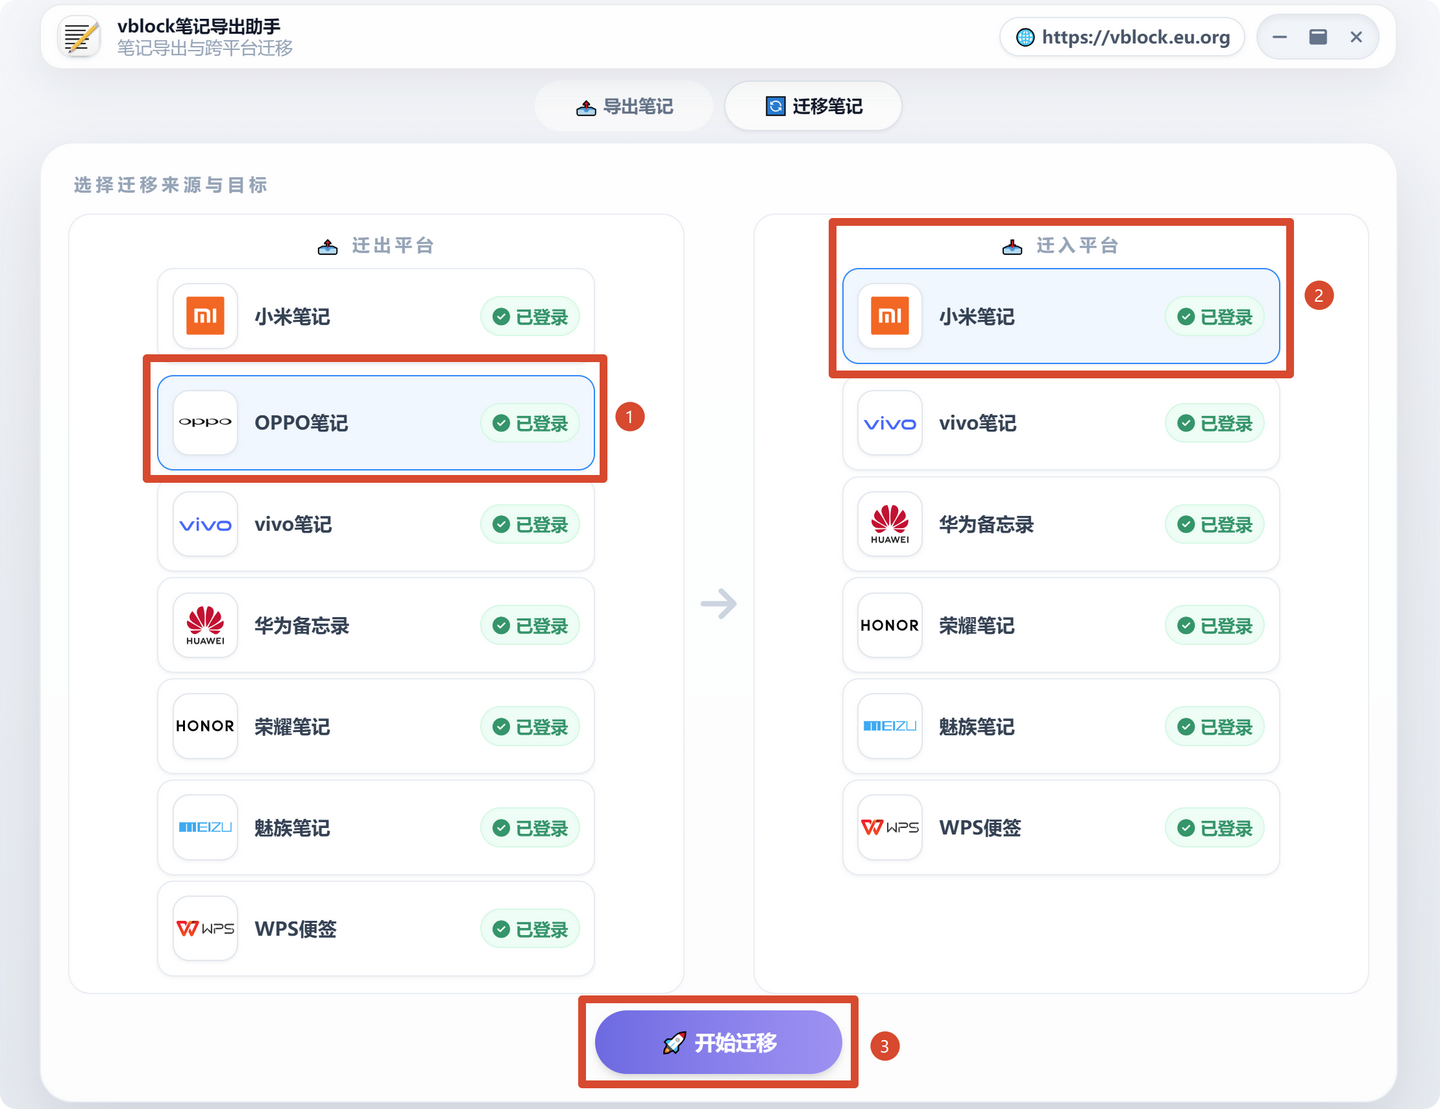Click 已登录 badge for target 小米笔记

pos(1215,317)
